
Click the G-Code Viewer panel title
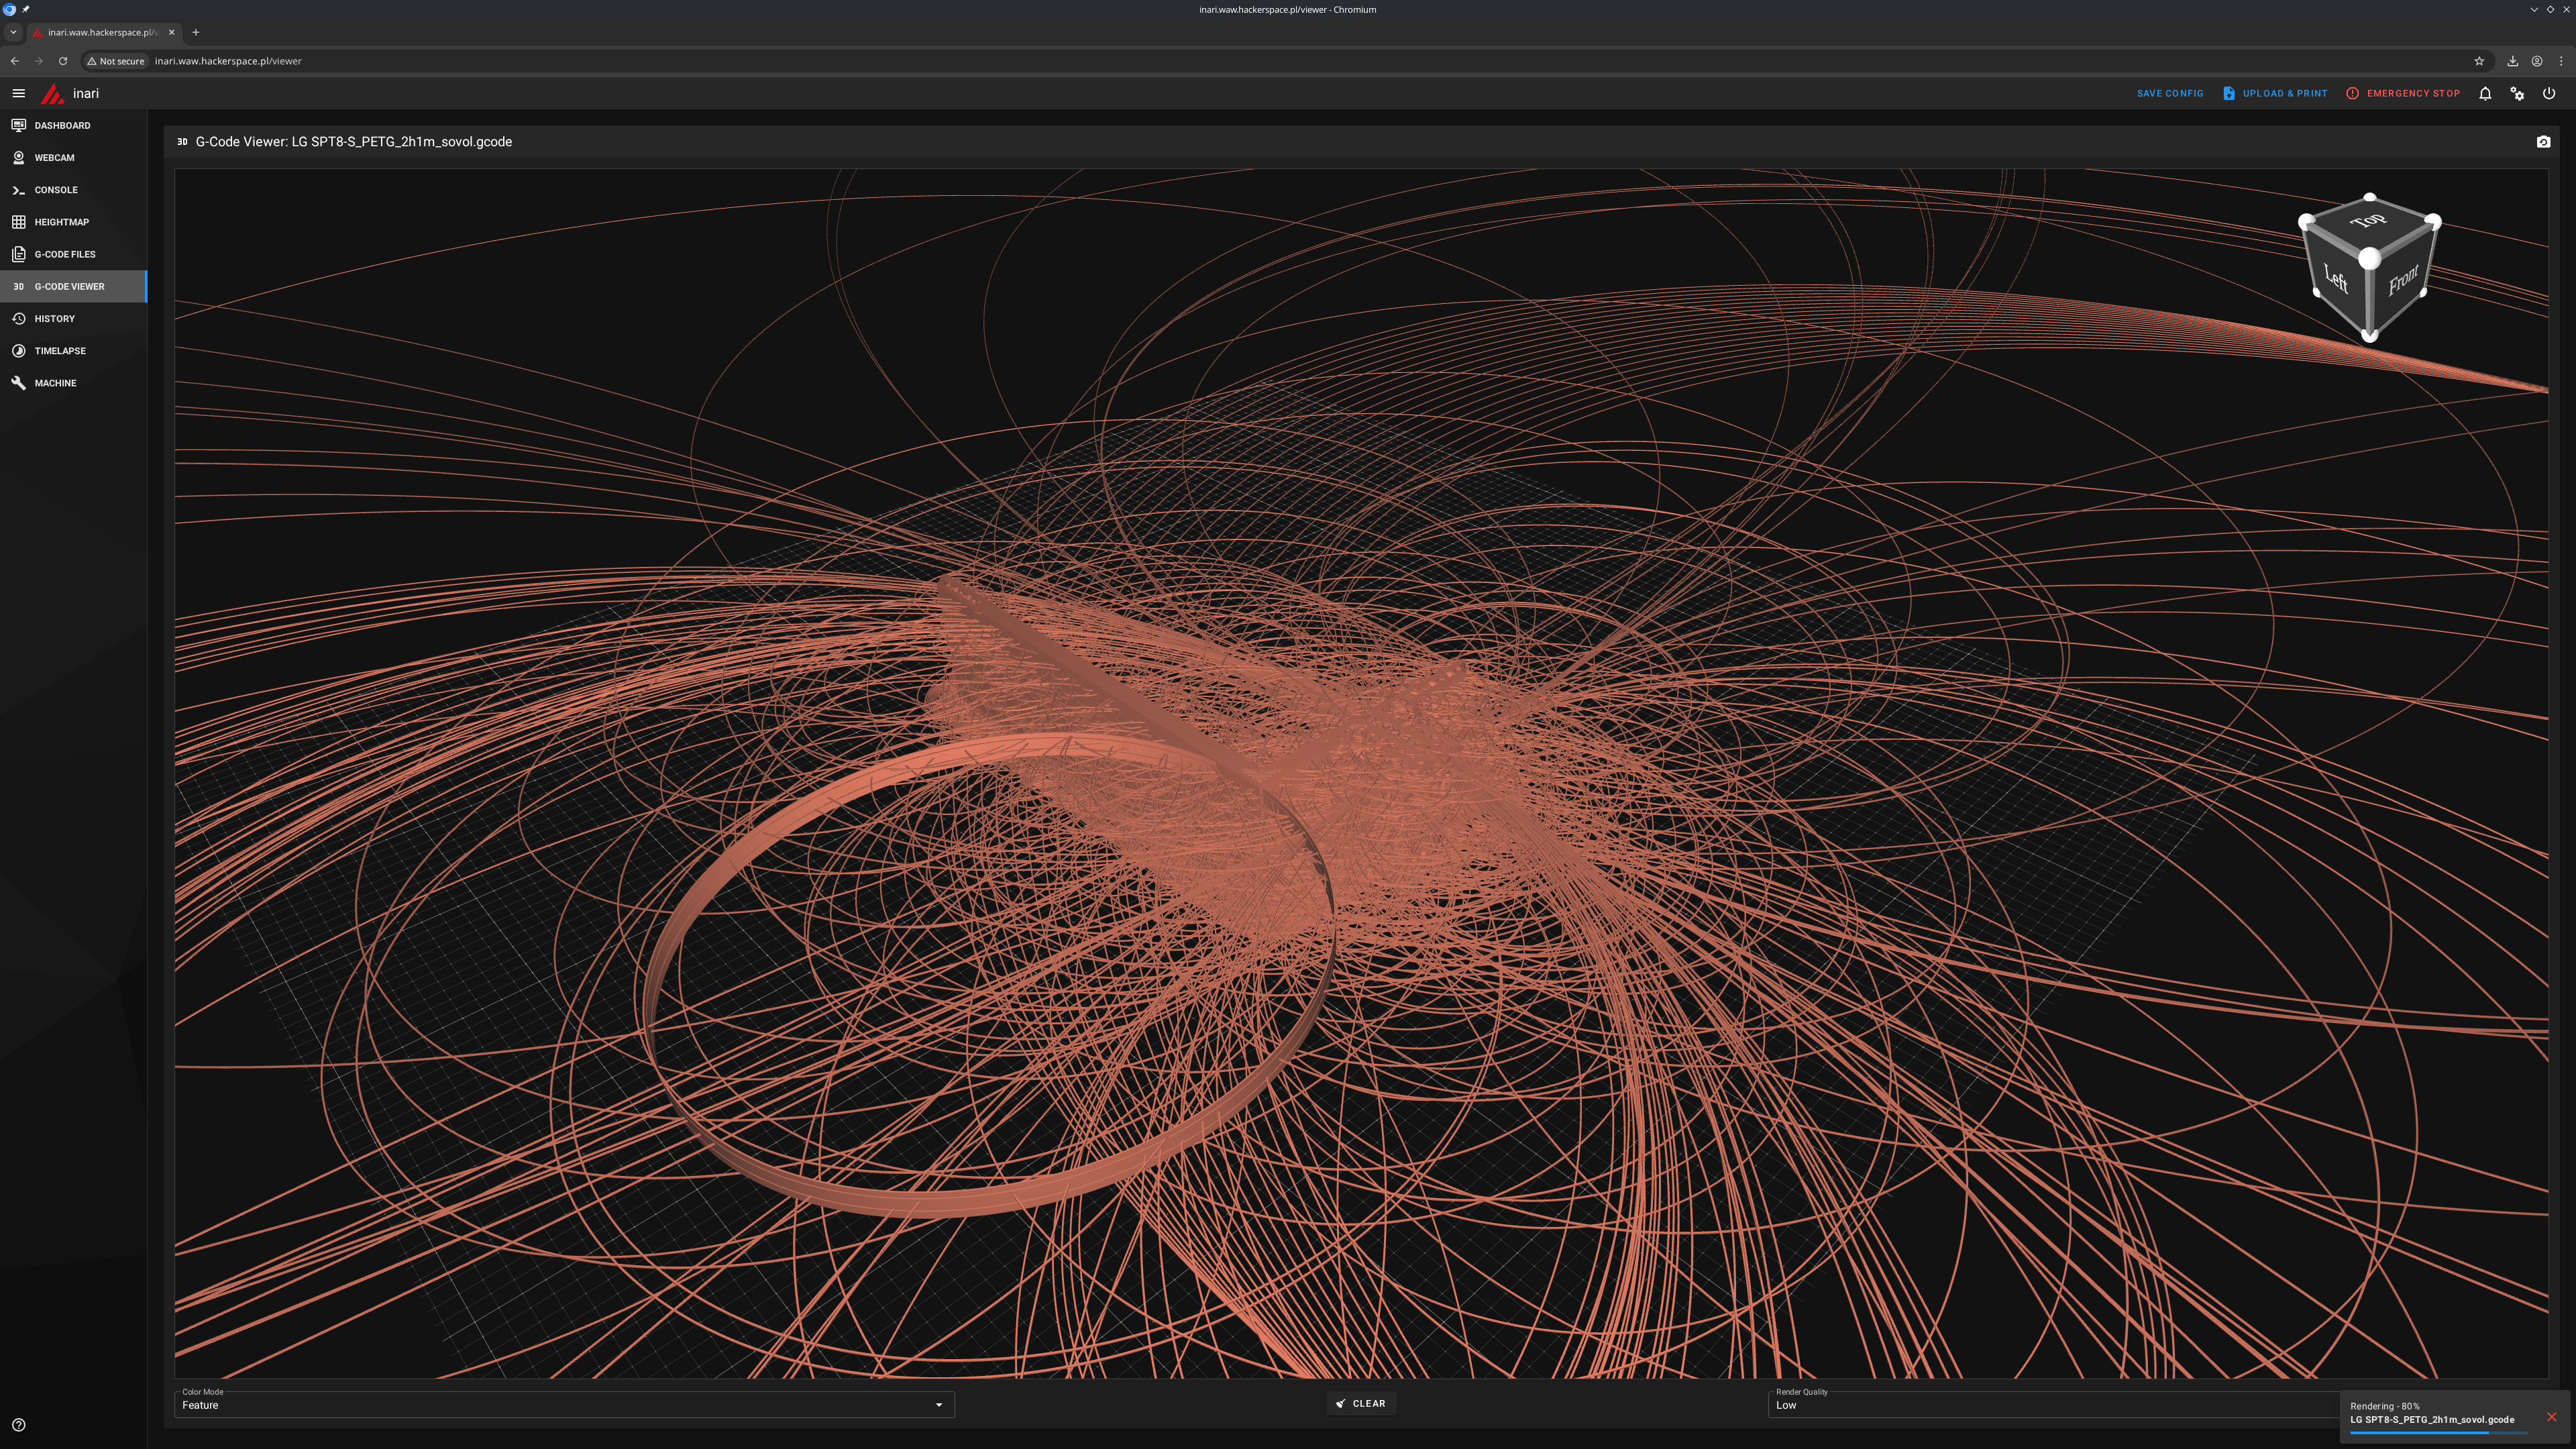point(354,142)
